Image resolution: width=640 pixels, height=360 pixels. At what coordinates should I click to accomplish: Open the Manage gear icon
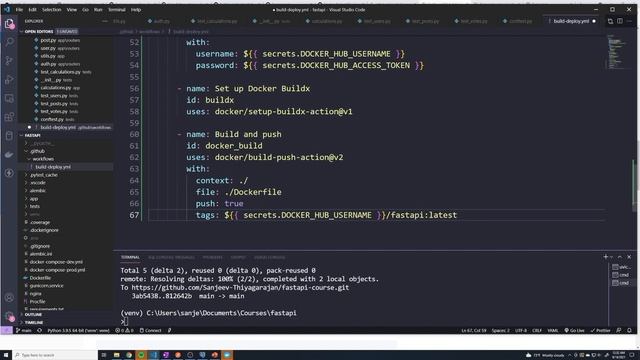(x=9, y=316)
